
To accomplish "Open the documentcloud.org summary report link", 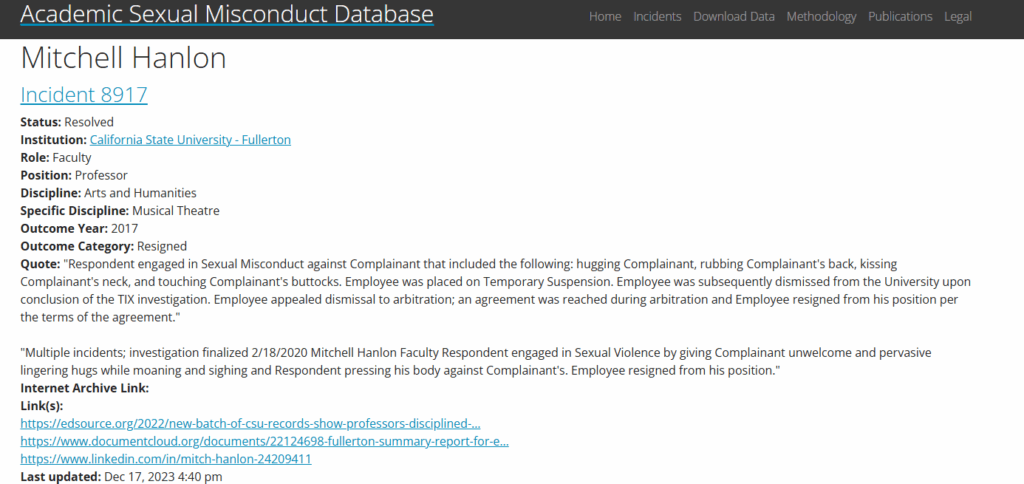I will click(x=264, y=441).
